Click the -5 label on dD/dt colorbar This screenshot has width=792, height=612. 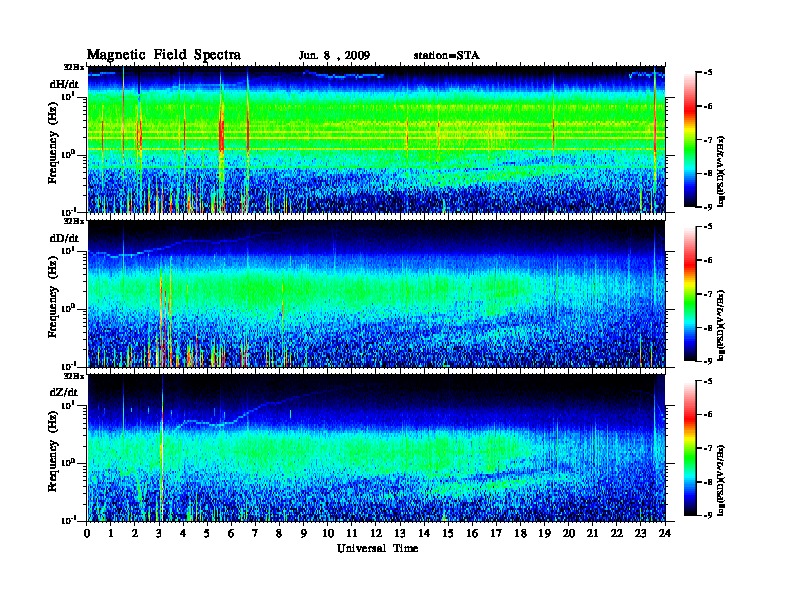pos(708,227)
